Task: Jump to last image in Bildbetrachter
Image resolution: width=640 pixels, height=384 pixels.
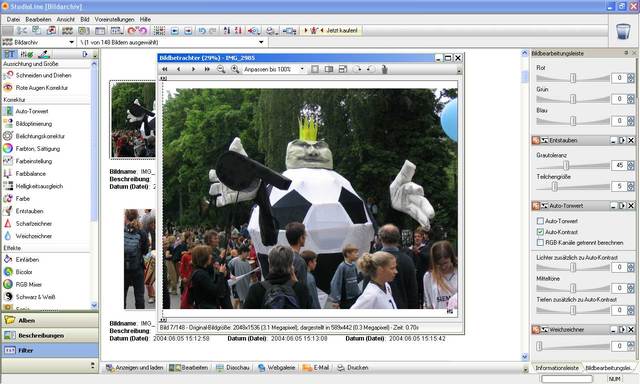Action: click(207, 69)
